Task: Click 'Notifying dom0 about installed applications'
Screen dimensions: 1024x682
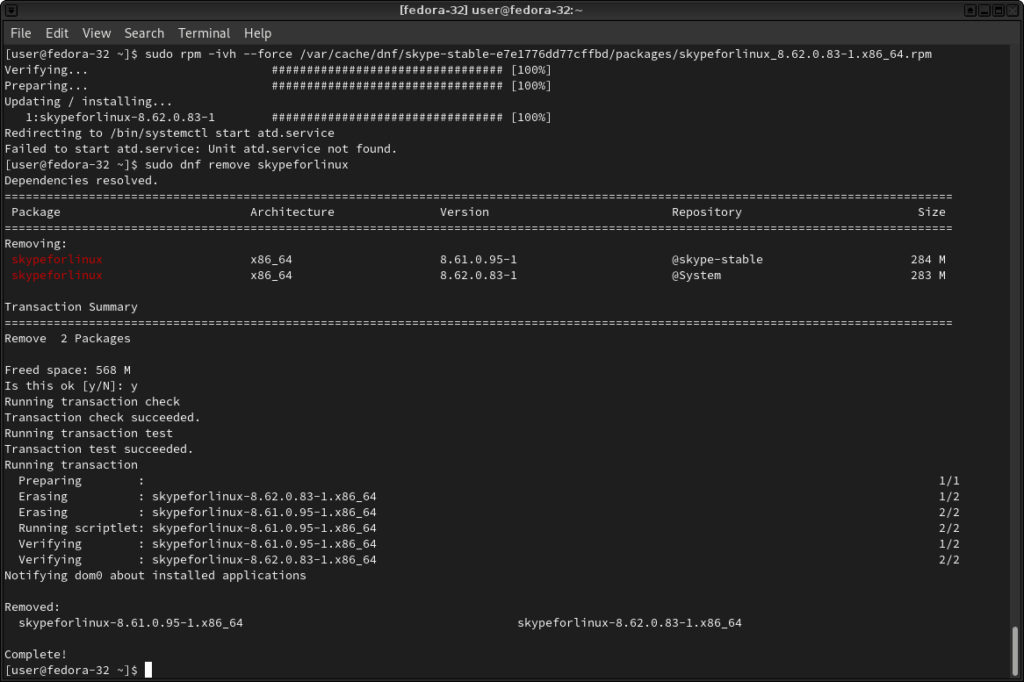Action: click(x=155, y=576)
